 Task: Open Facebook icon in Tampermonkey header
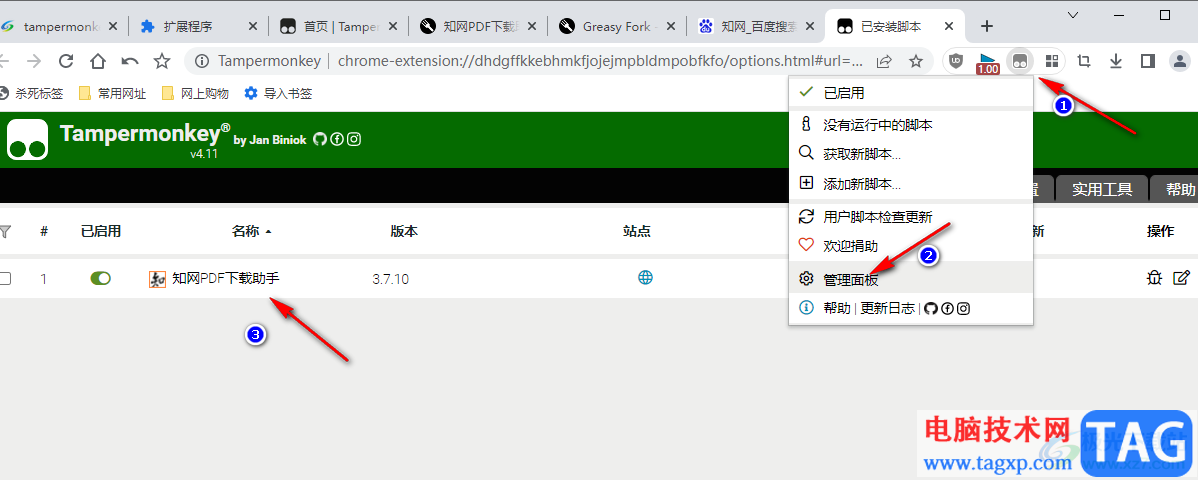click(337, 139)
